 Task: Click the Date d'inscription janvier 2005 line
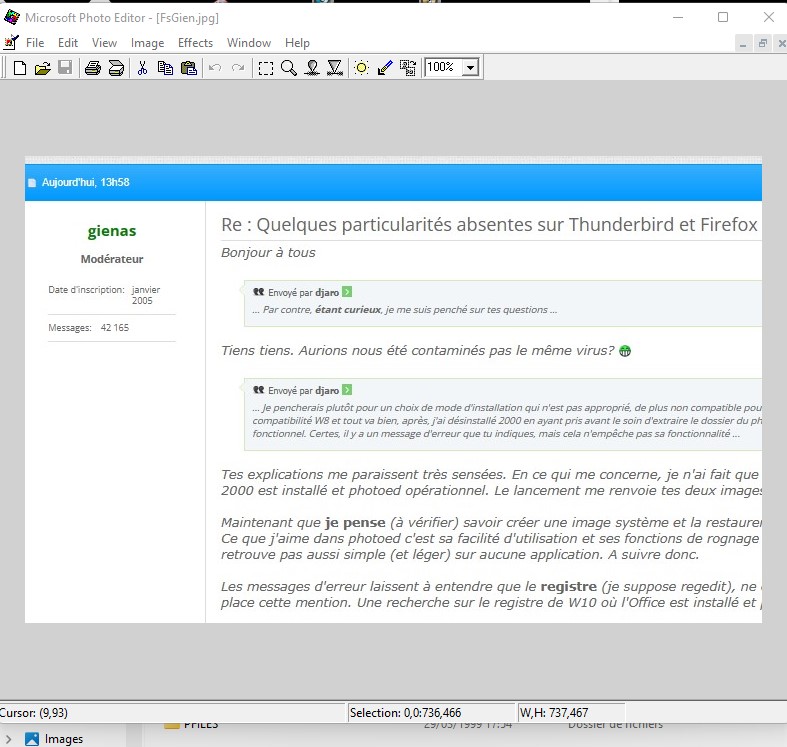[x=104, y=295]
